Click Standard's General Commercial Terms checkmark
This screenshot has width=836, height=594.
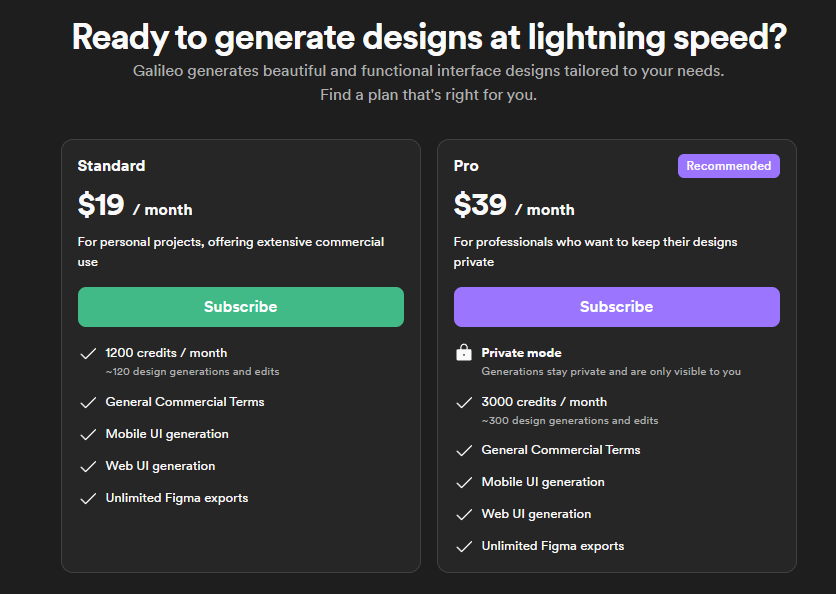pos(87,402)
